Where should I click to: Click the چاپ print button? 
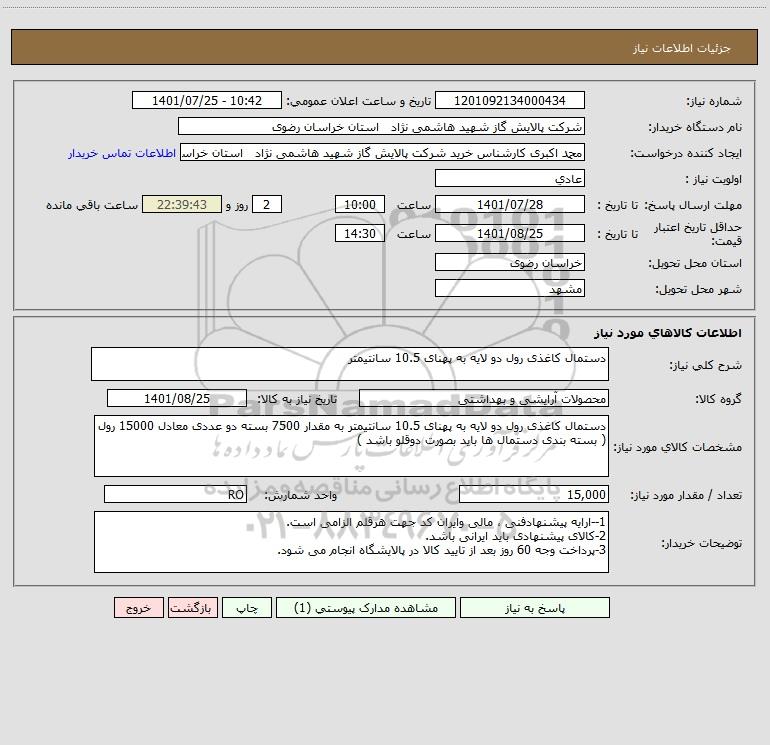coord(247,607)
